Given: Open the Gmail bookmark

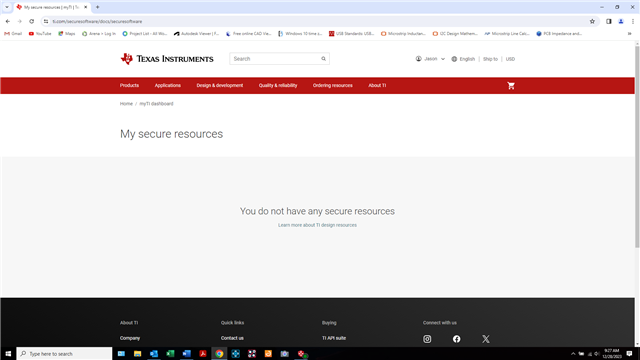Looking at the screenshot, I should tap(13, 33).
